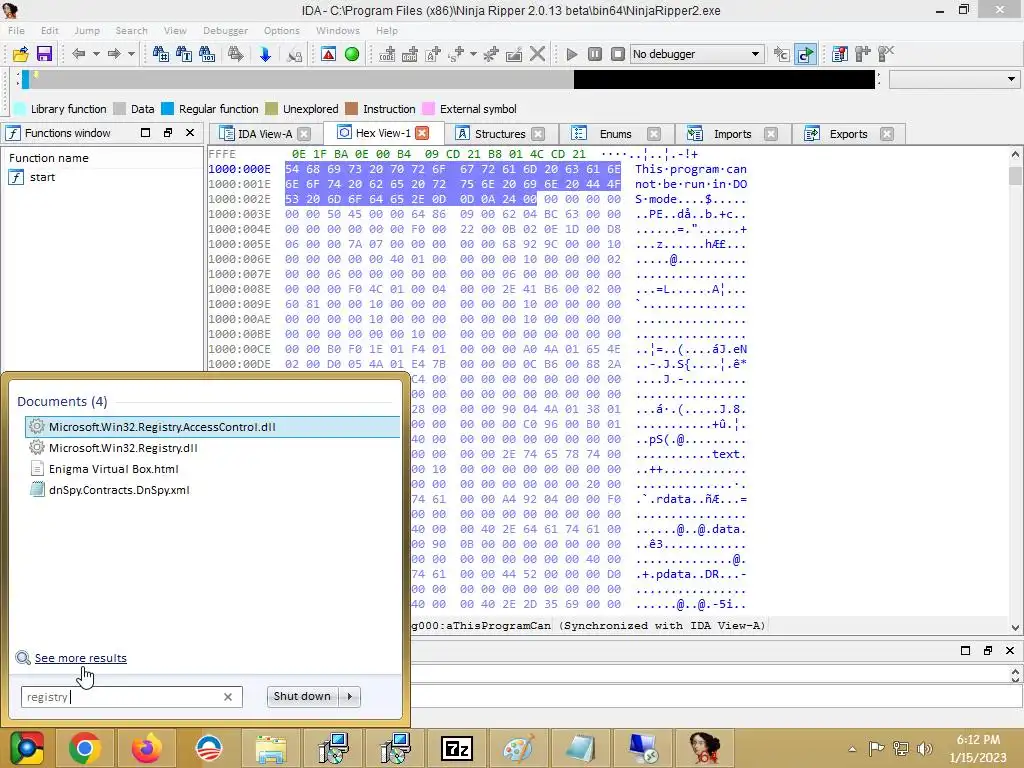
Task: Click the Shut down button
Action: [302, 696]
